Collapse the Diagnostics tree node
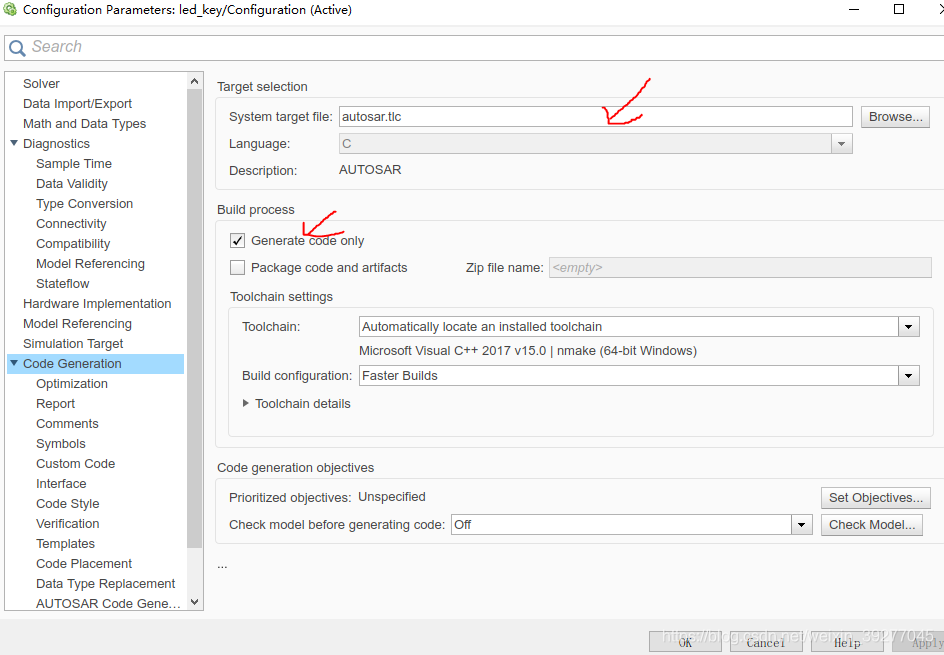Screen dimensions: 944x655 pyautogui.click(x=14, y=143)
